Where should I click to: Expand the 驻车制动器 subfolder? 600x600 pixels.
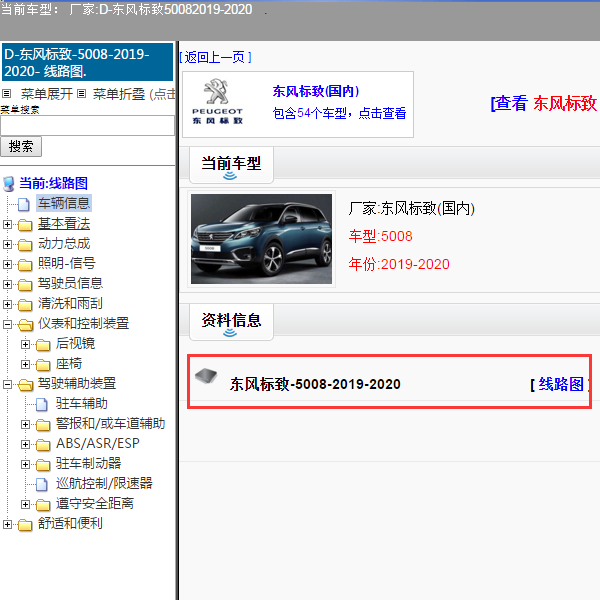coord(25,464)
